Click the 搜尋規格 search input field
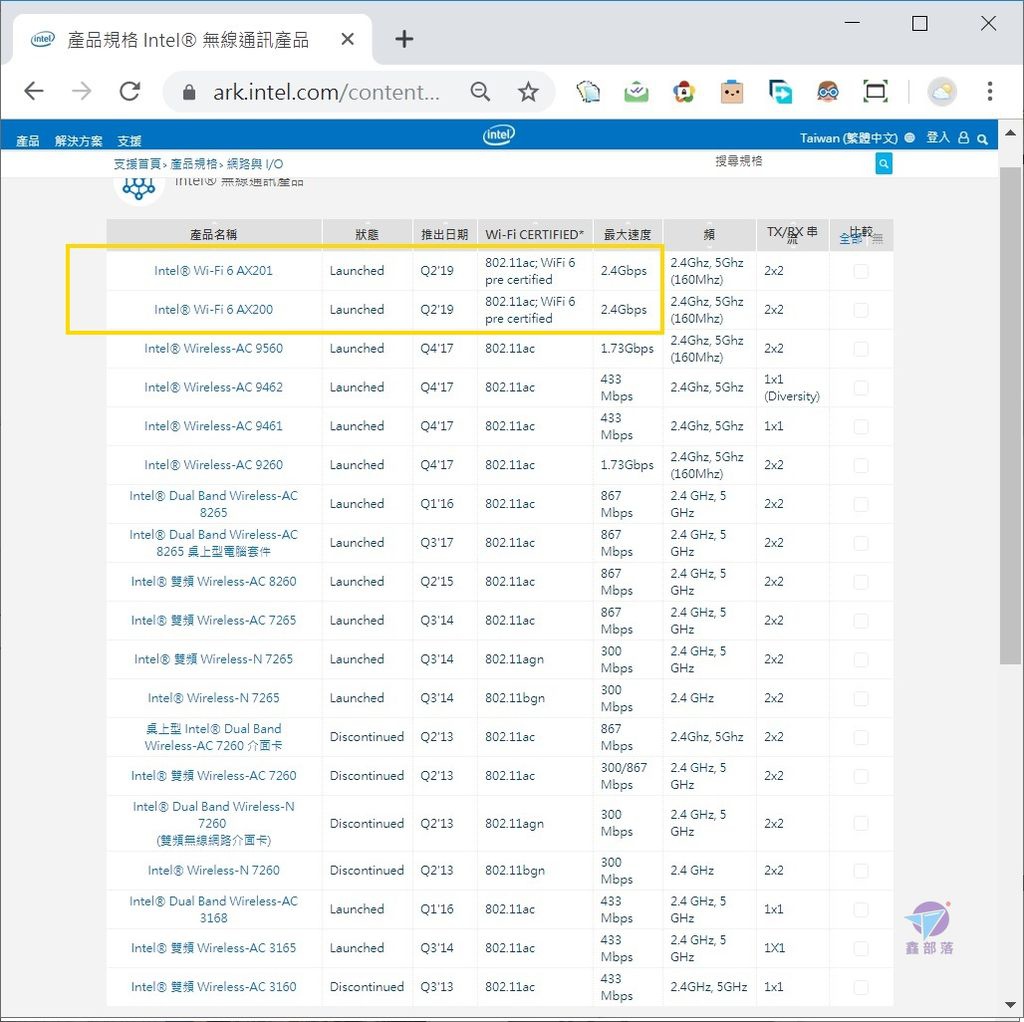 point(791,163)
